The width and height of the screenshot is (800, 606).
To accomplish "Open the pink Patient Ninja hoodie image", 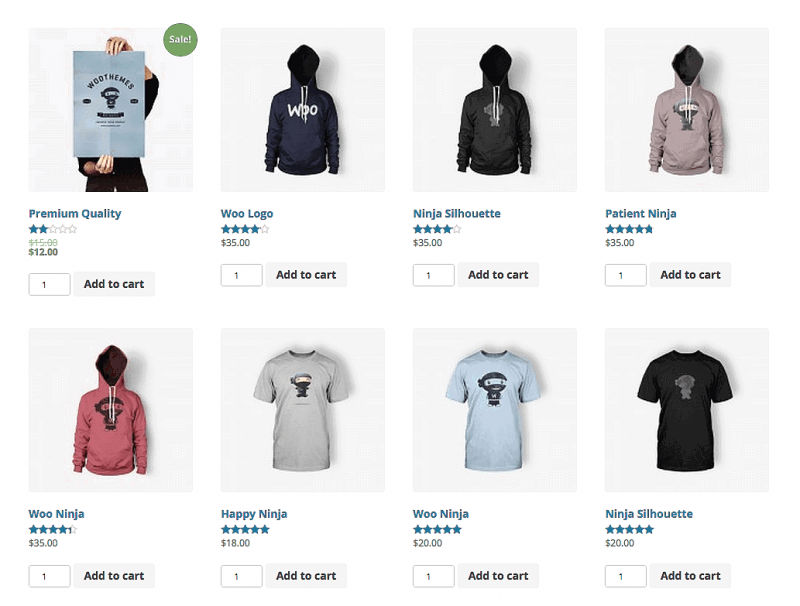I will coord(687,110).
